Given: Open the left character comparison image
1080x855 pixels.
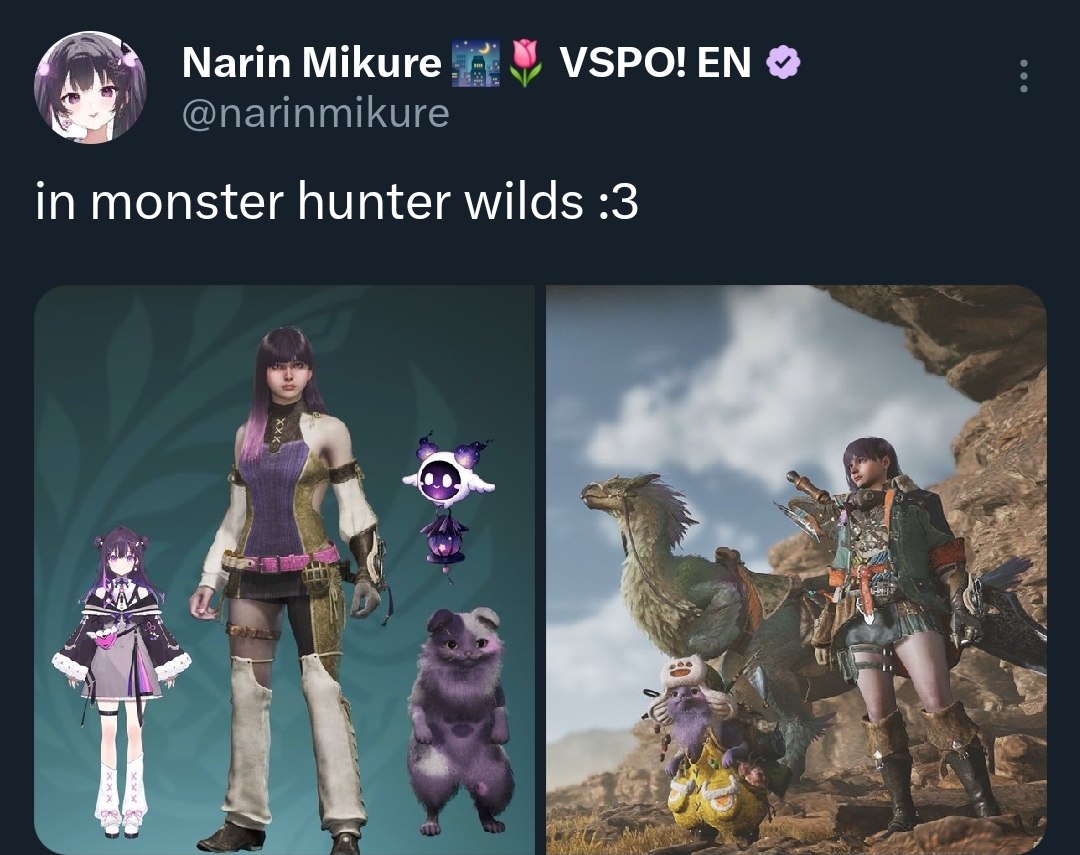Looking at the screenshot, I should click(x=284, y=570).
